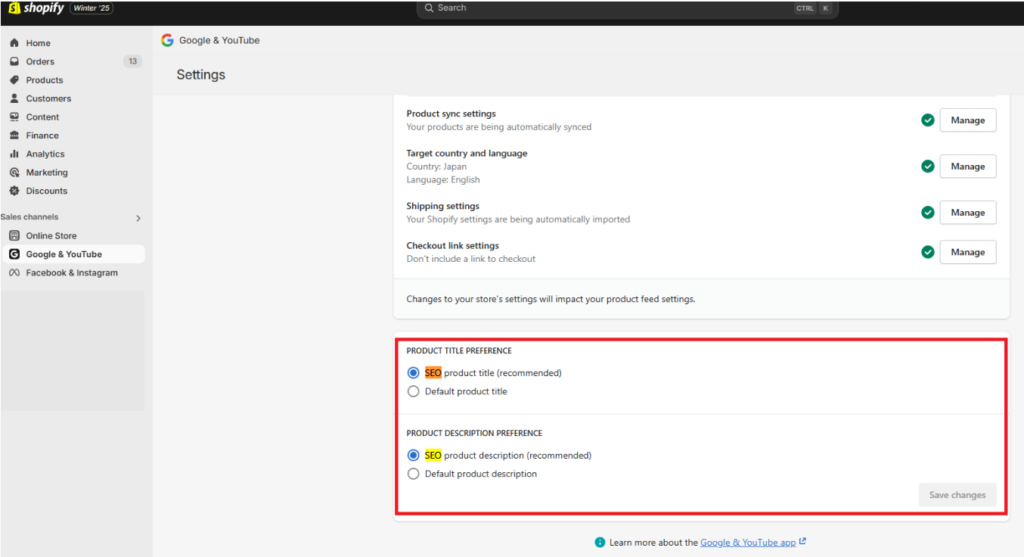Screen dimensions: 1024x557
Task: Click green check for Target country and language
Action: [x=927, y=167]
